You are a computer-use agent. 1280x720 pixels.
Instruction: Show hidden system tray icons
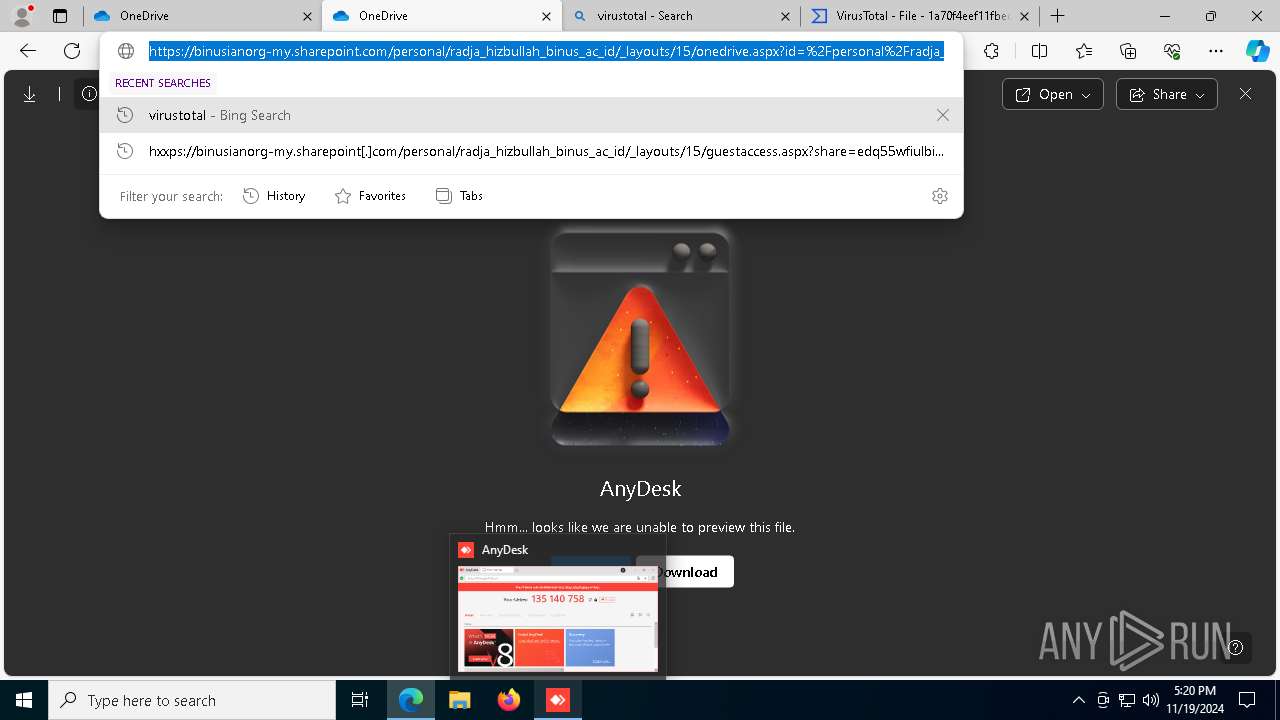1078,700
